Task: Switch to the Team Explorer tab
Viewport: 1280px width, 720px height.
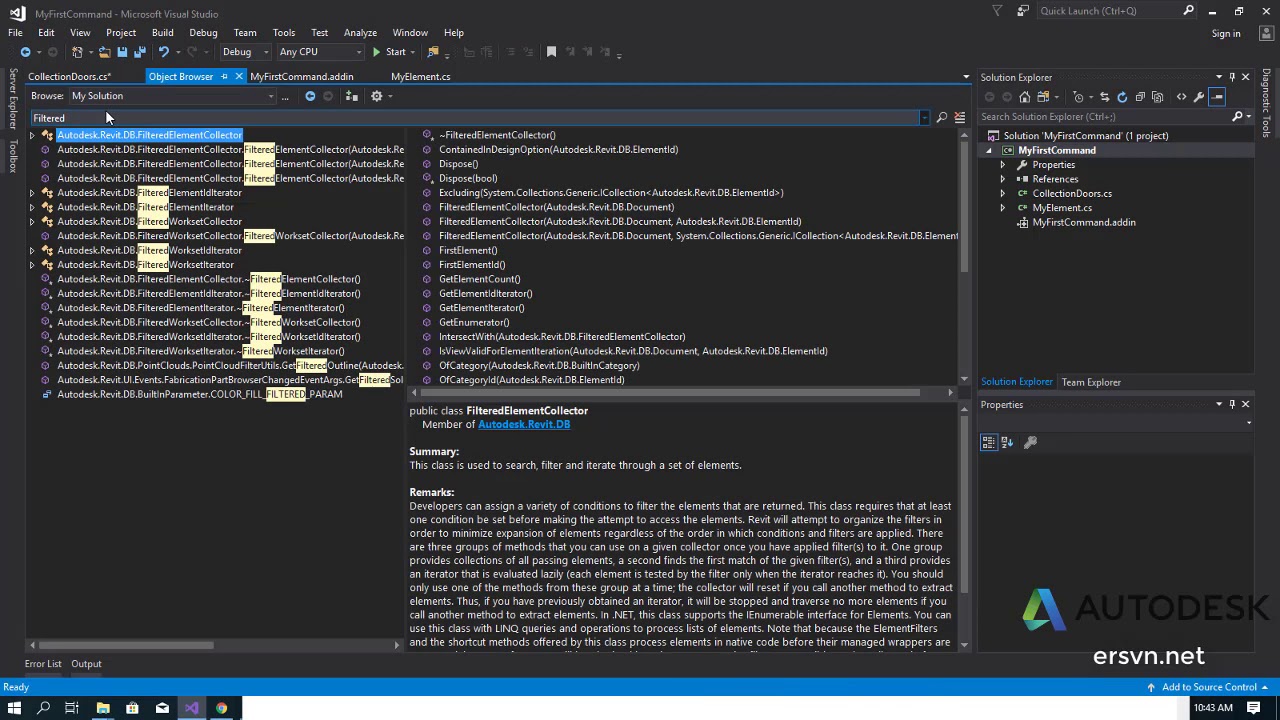Action: click(1091, 382)
